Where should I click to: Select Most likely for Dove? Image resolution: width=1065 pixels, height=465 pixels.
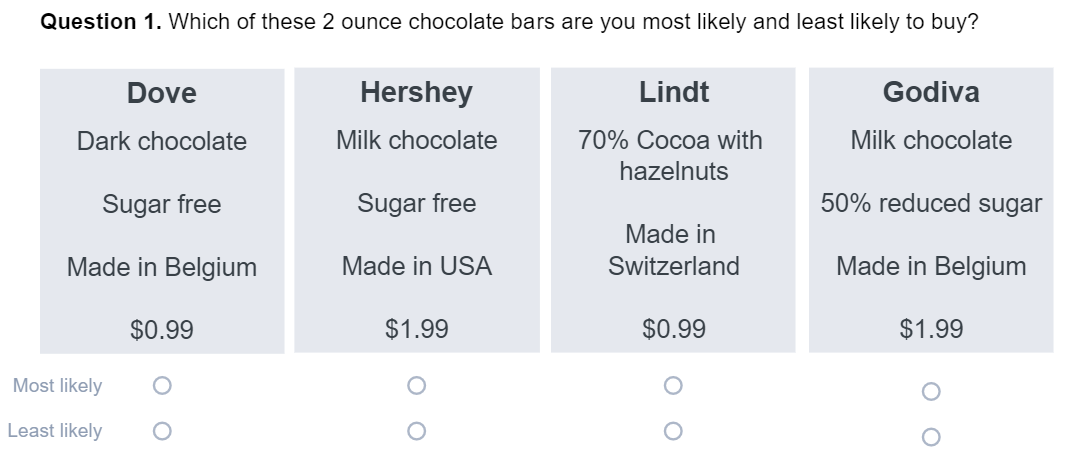pos(162,386)
